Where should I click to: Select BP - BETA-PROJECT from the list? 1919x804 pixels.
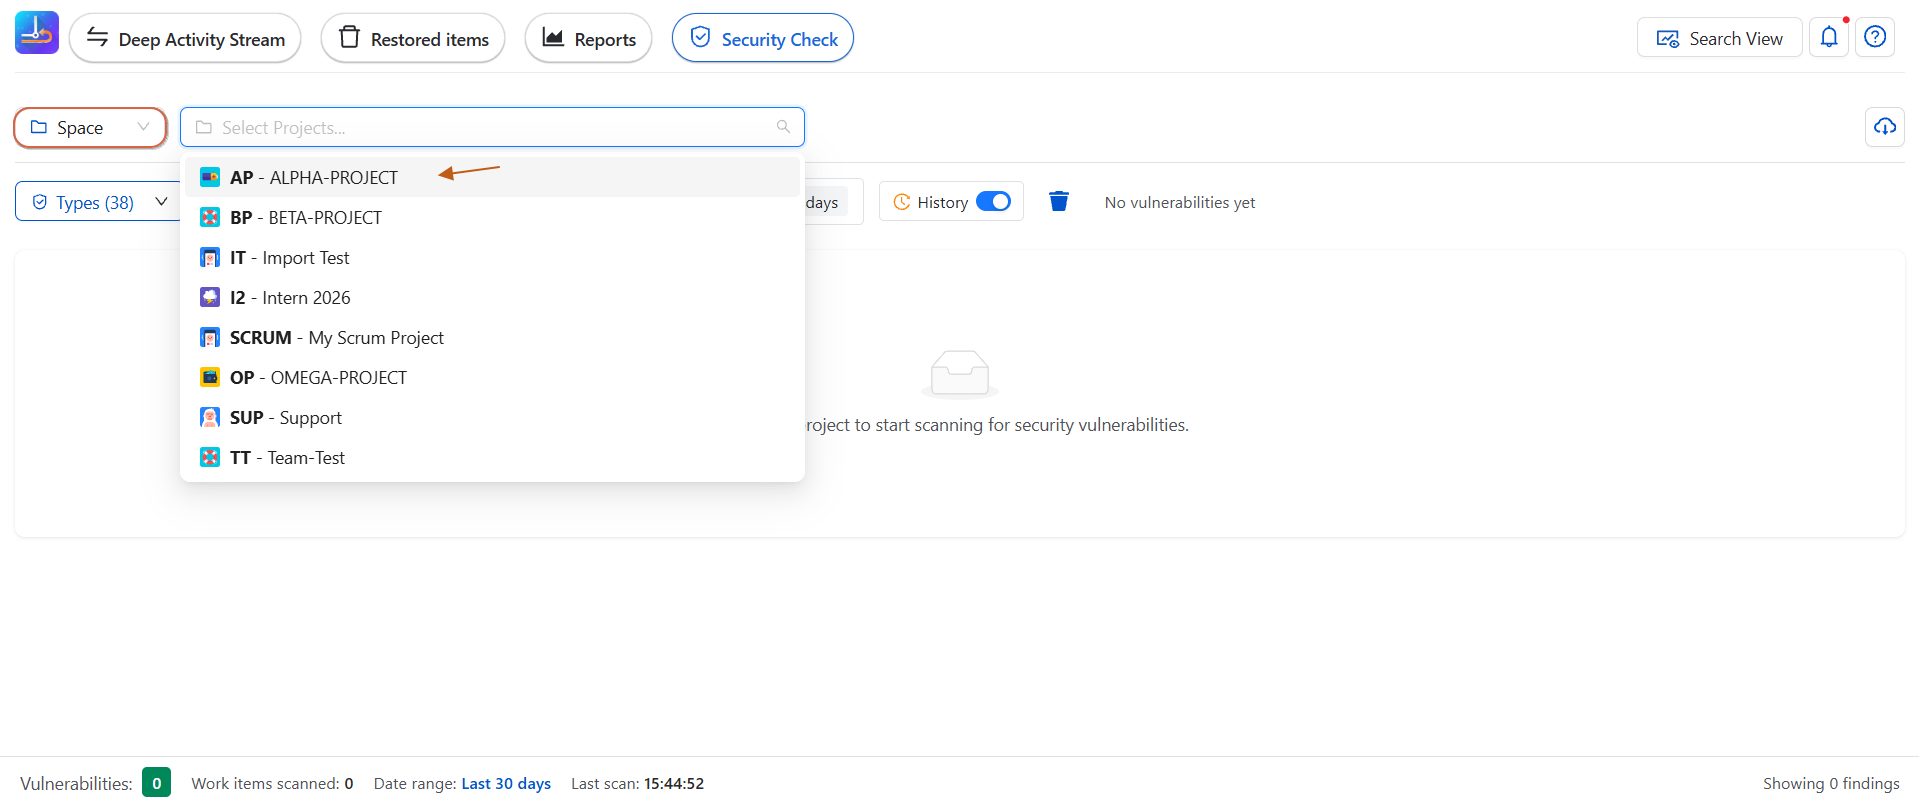[x=492, y=217]
